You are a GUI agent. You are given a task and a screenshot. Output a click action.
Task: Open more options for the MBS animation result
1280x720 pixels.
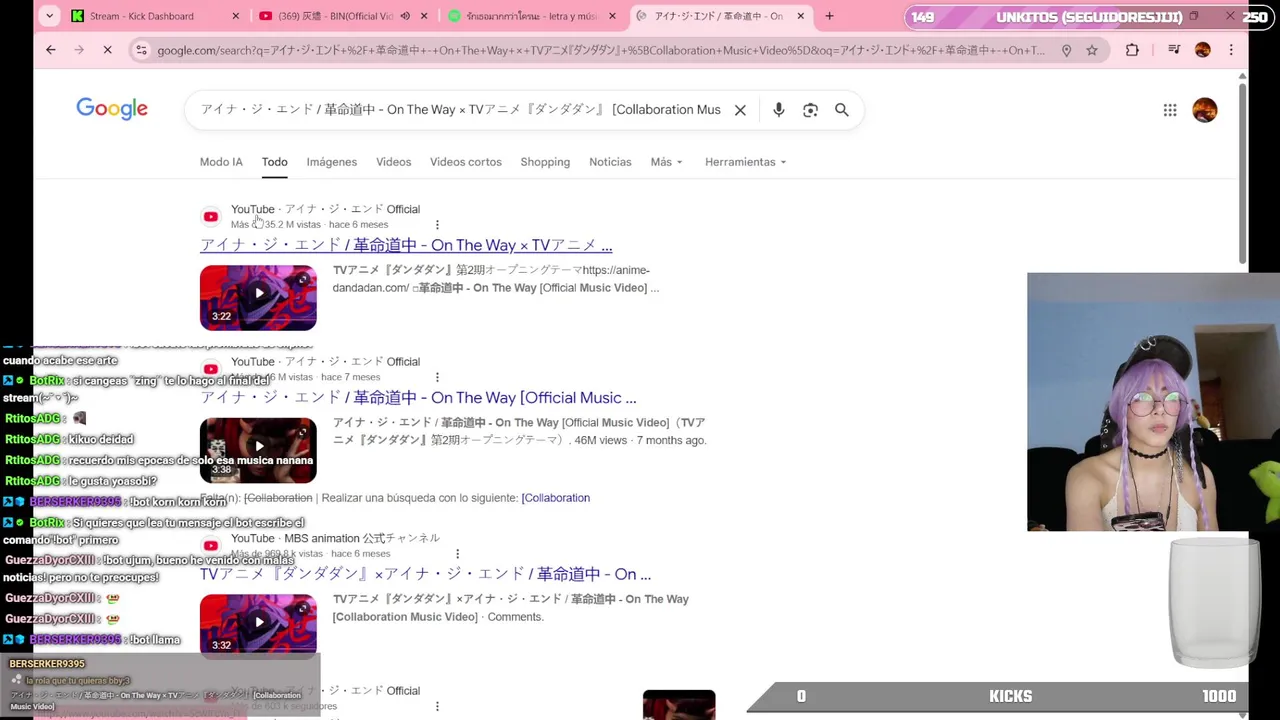coord(457,553)
